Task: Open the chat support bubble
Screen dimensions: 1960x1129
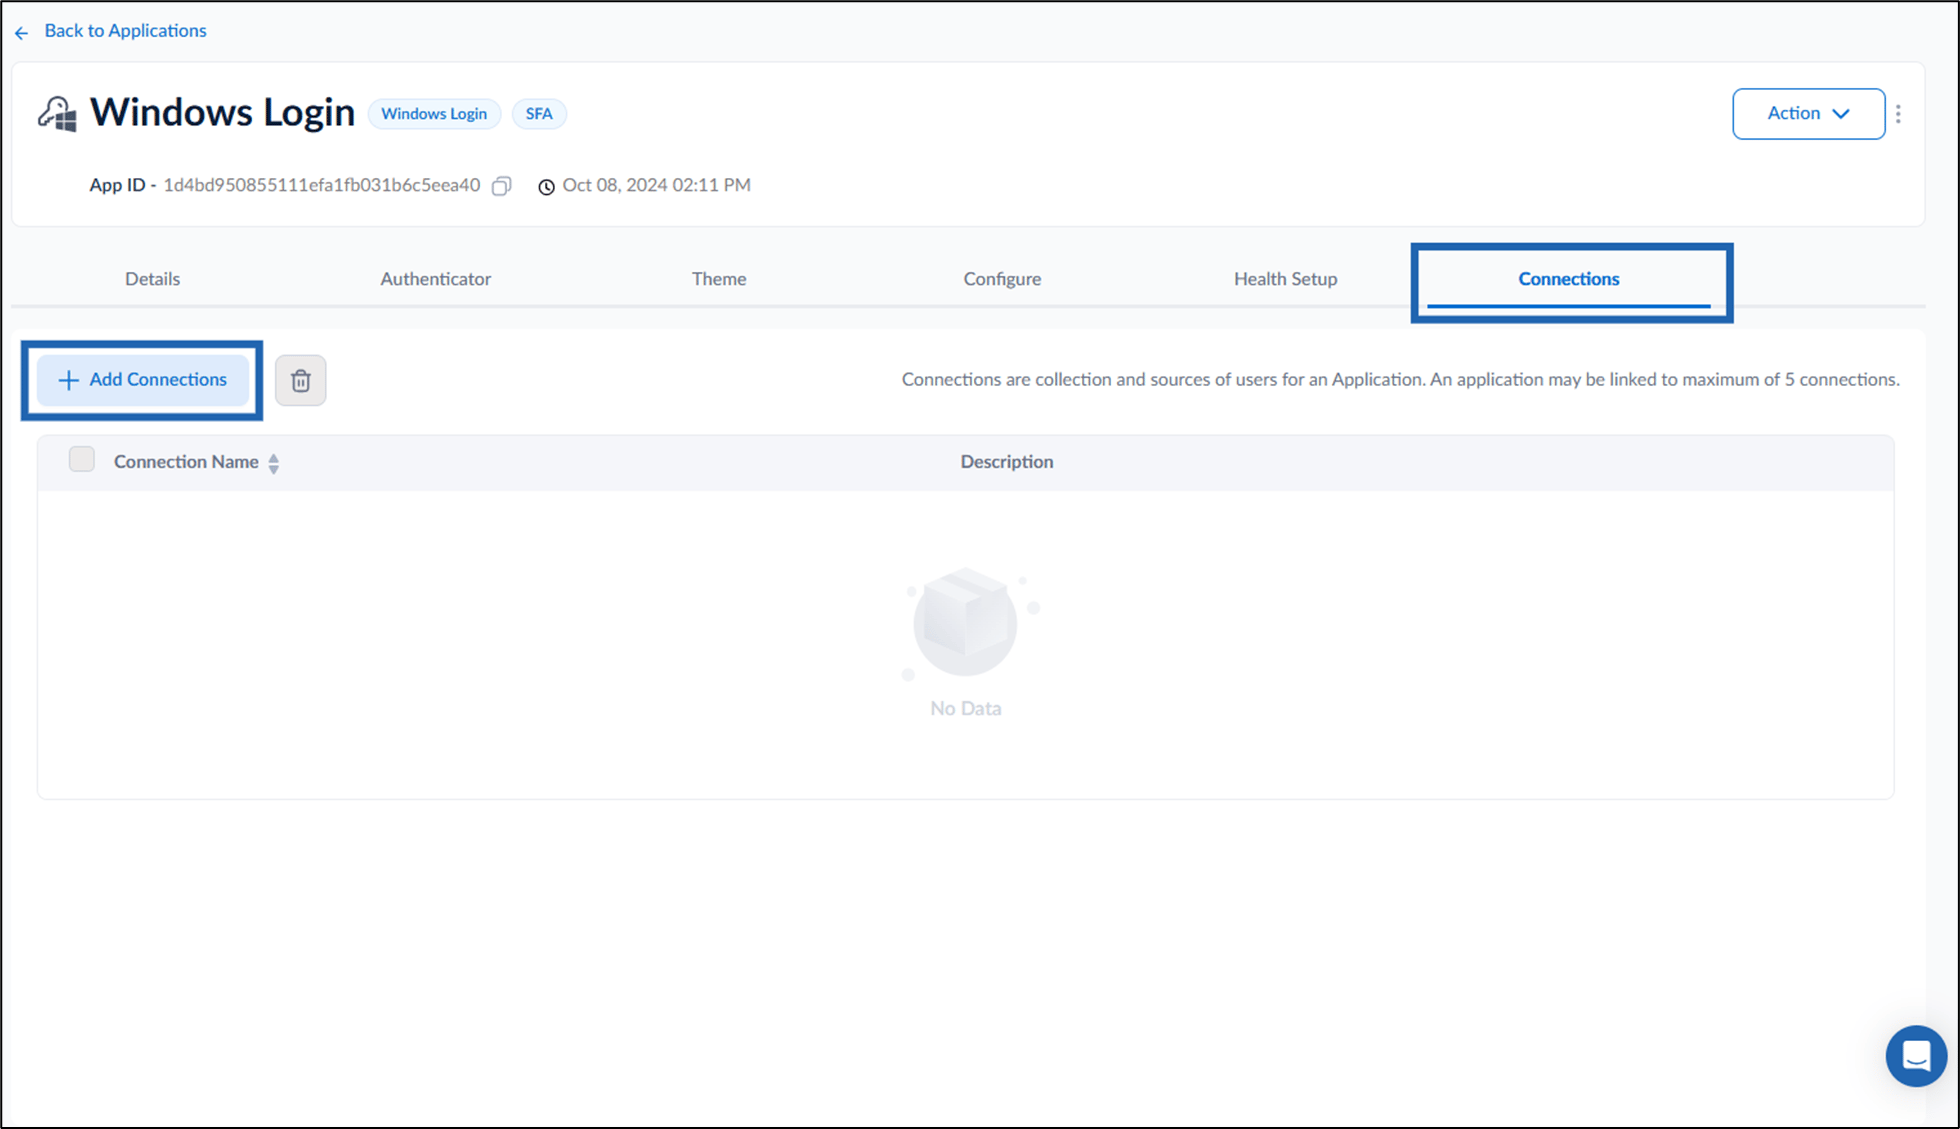Action: click(x=1915, y=1056)
